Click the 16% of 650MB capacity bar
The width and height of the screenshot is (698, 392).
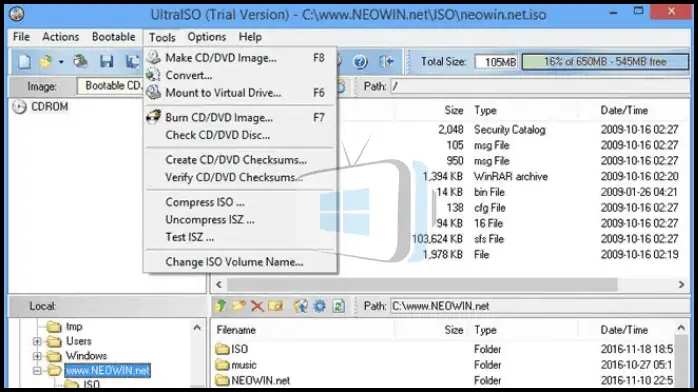tap(605, 61)
